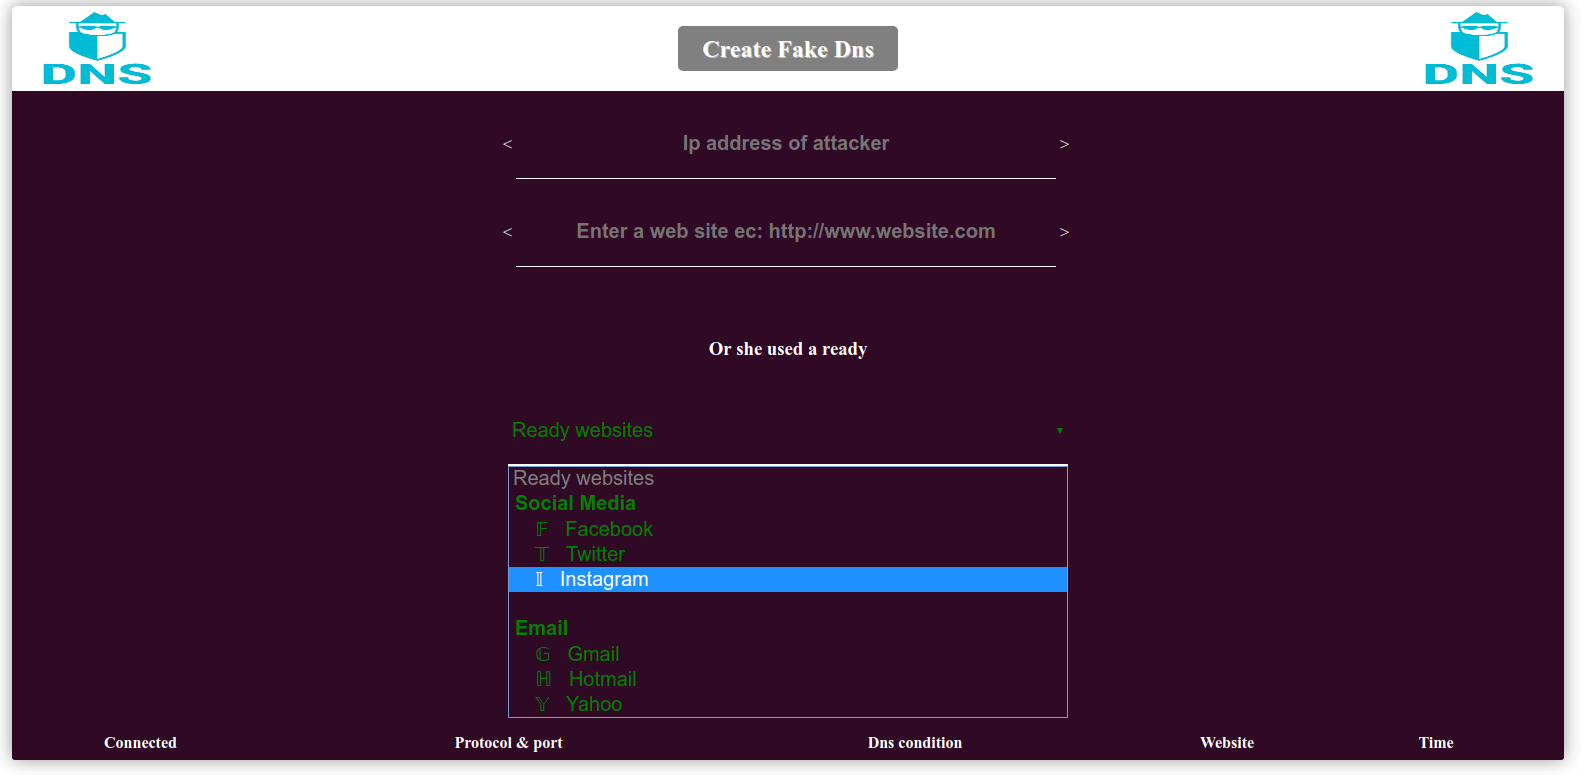Click the Email group heading
Image resolution: width=1582 pixels, height=775 pixels.
coord(541,628)
